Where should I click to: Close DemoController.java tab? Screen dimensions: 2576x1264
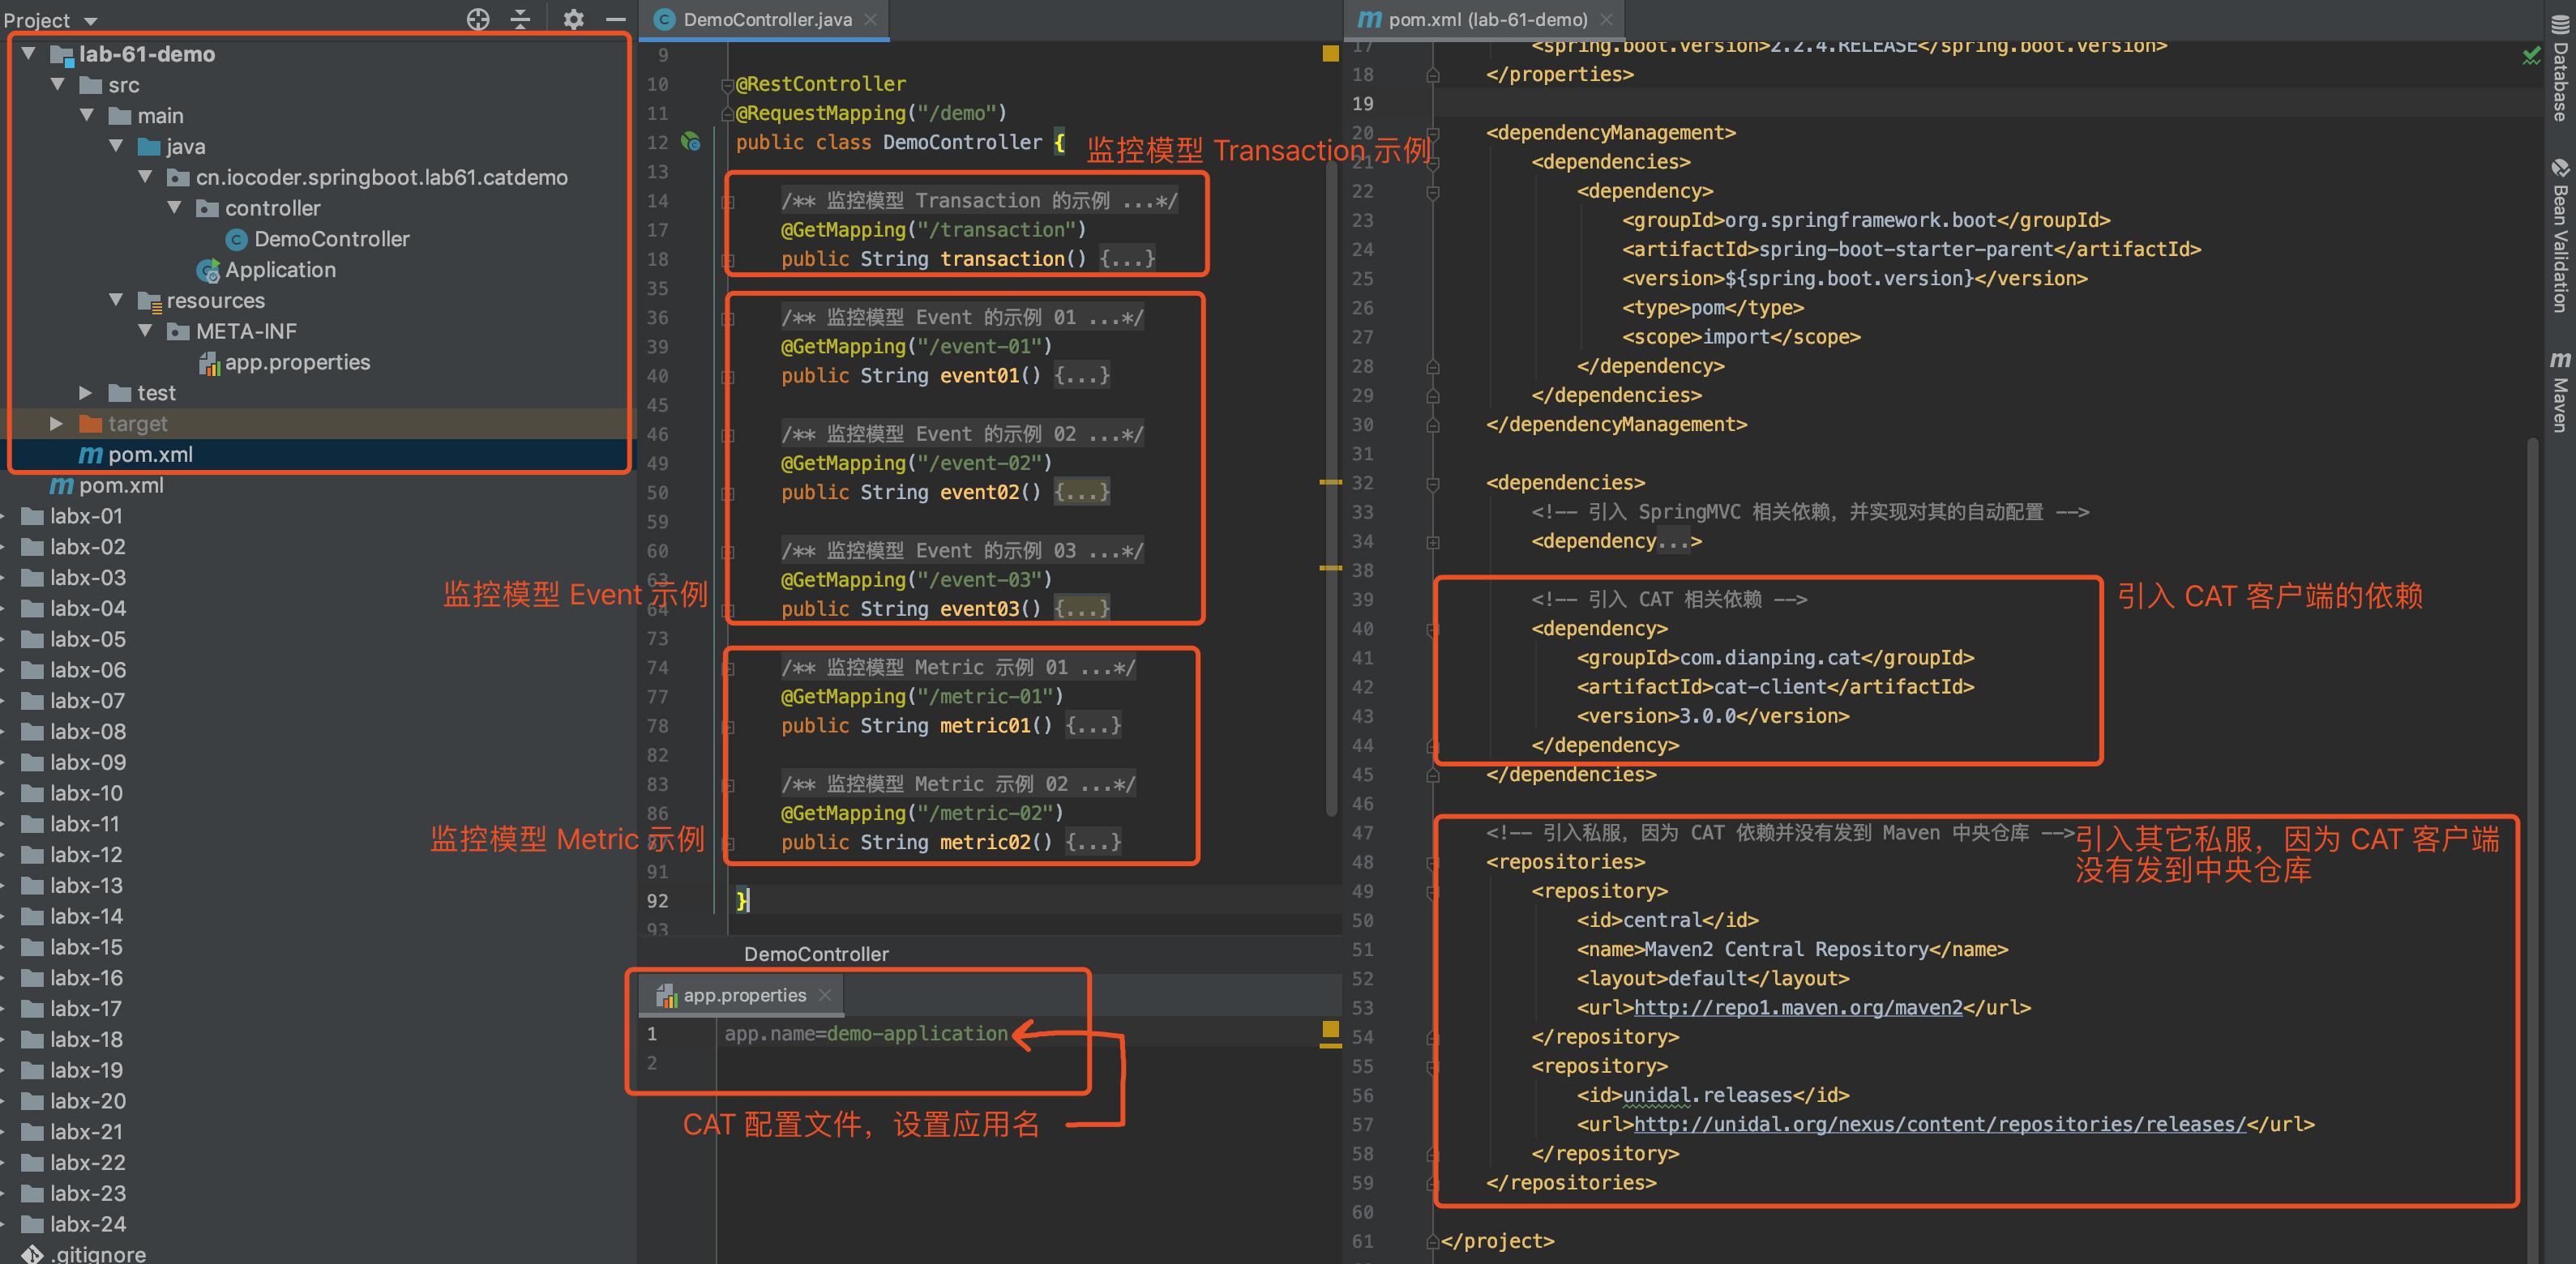coord(871,19)
